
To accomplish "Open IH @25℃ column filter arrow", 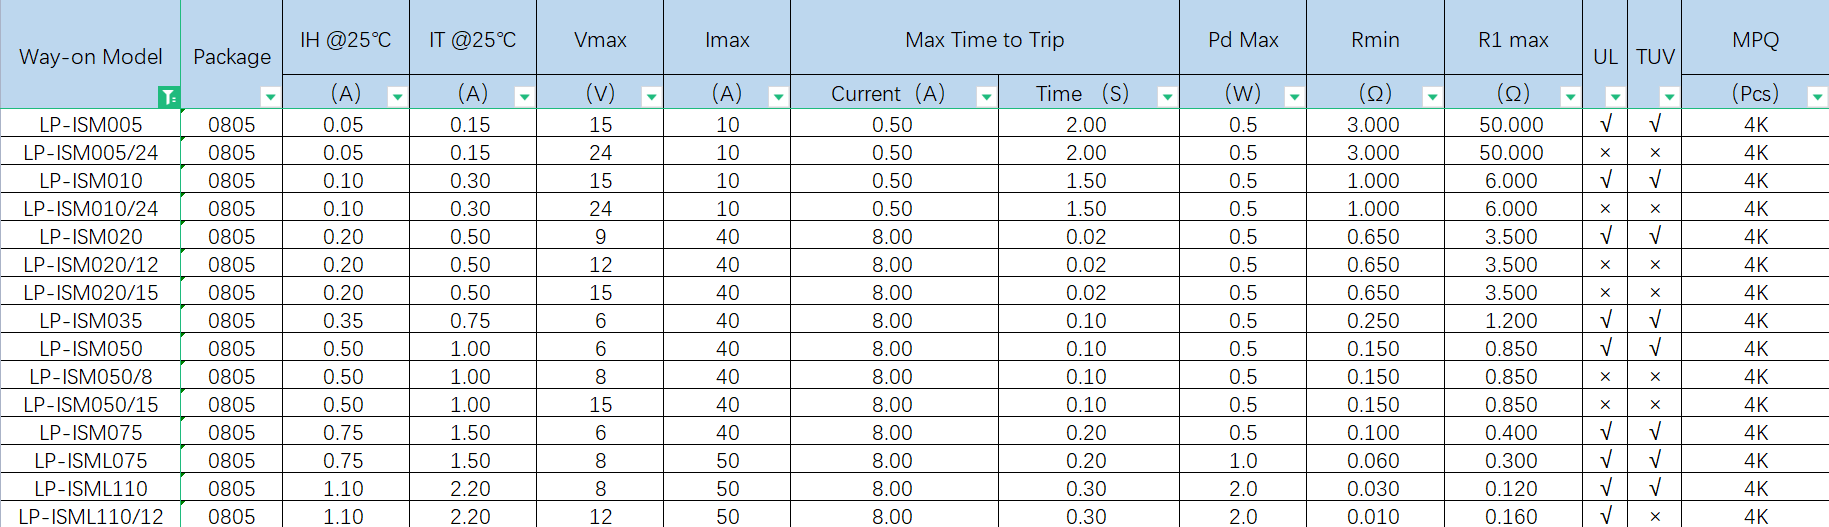I will click(397, 97).
